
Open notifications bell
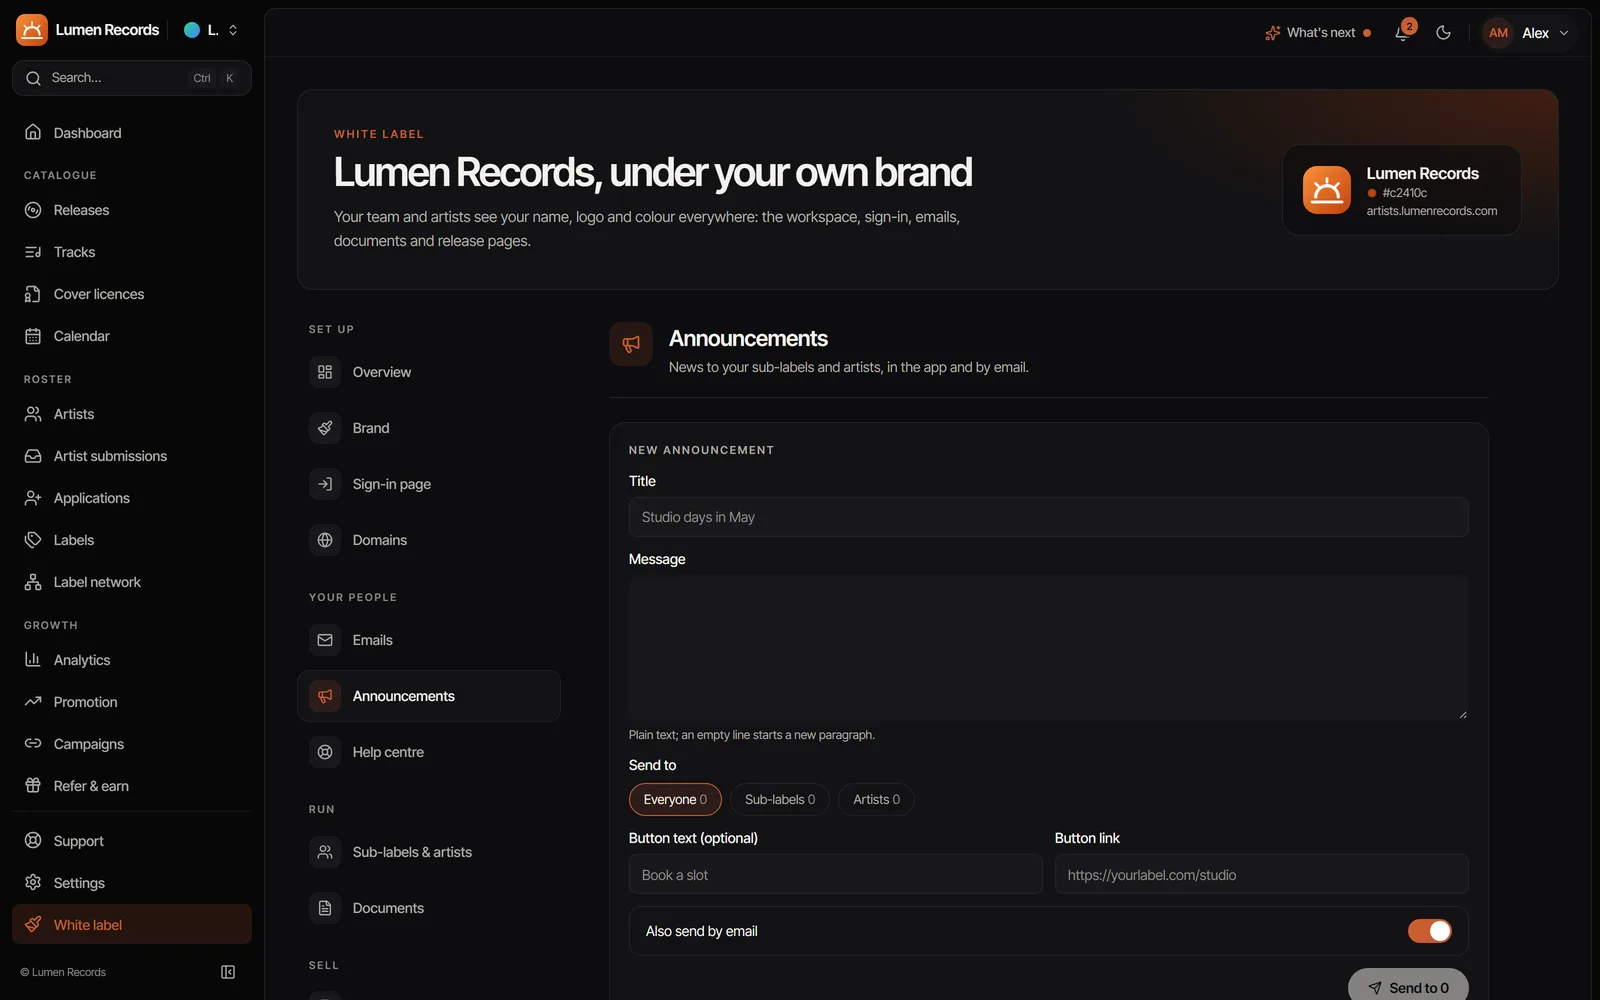point(1403,33)
